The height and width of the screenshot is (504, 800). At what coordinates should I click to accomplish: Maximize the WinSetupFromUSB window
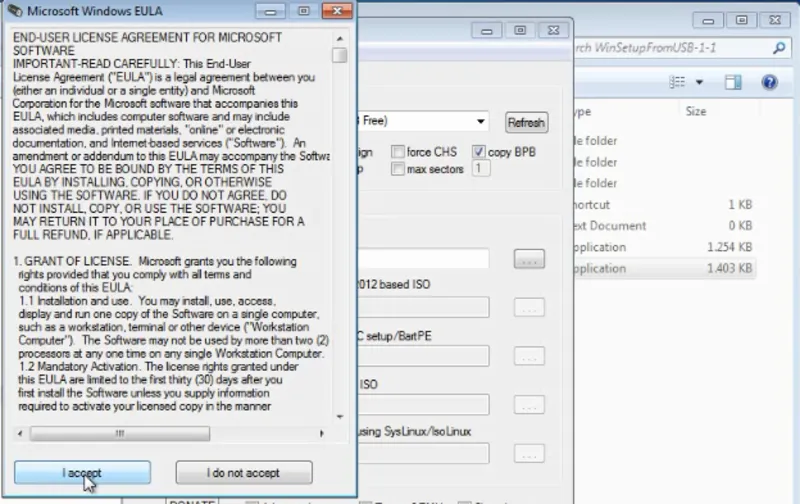click(x=520, y=31)
